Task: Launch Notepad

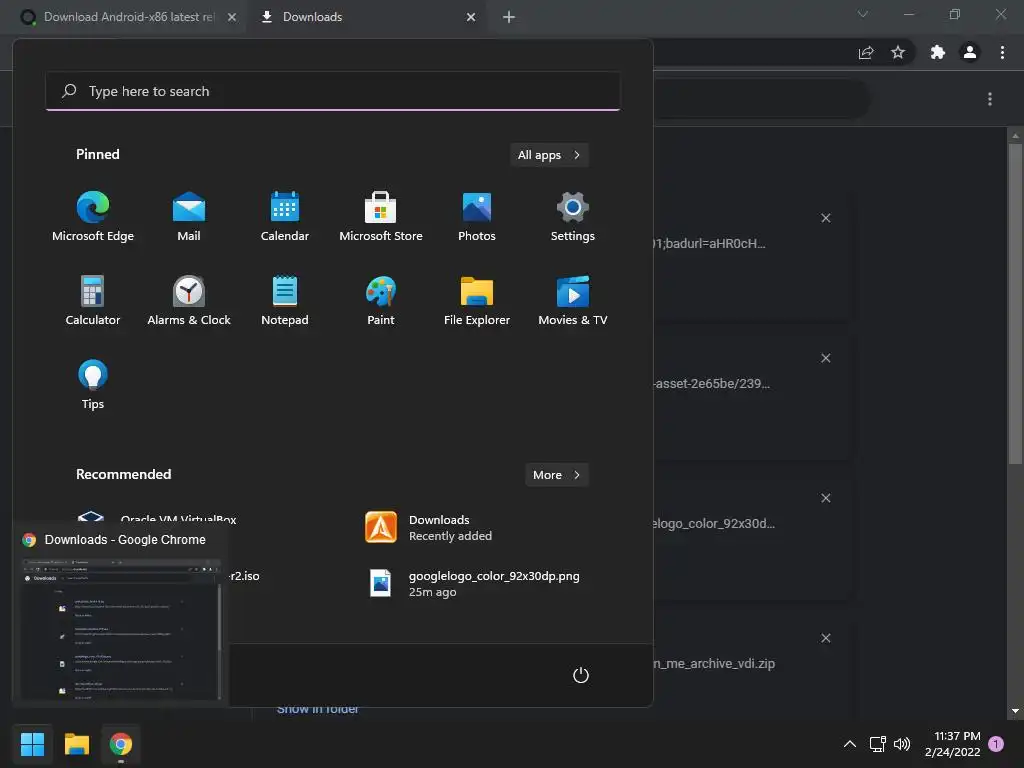Action: pyautogui.click(x=285, y=300)
